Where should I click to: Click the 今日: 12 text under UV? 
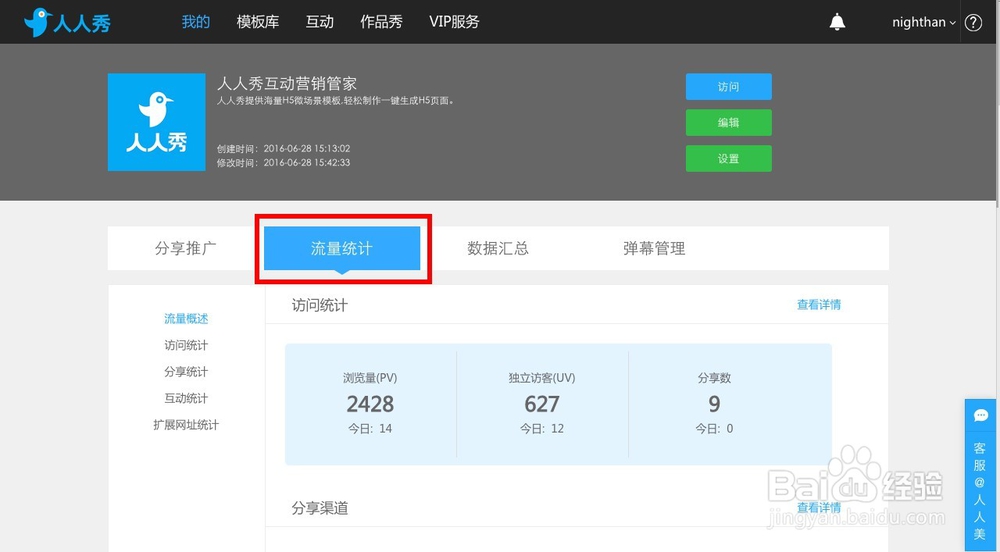pyautogui.click(x=542, y=429)
